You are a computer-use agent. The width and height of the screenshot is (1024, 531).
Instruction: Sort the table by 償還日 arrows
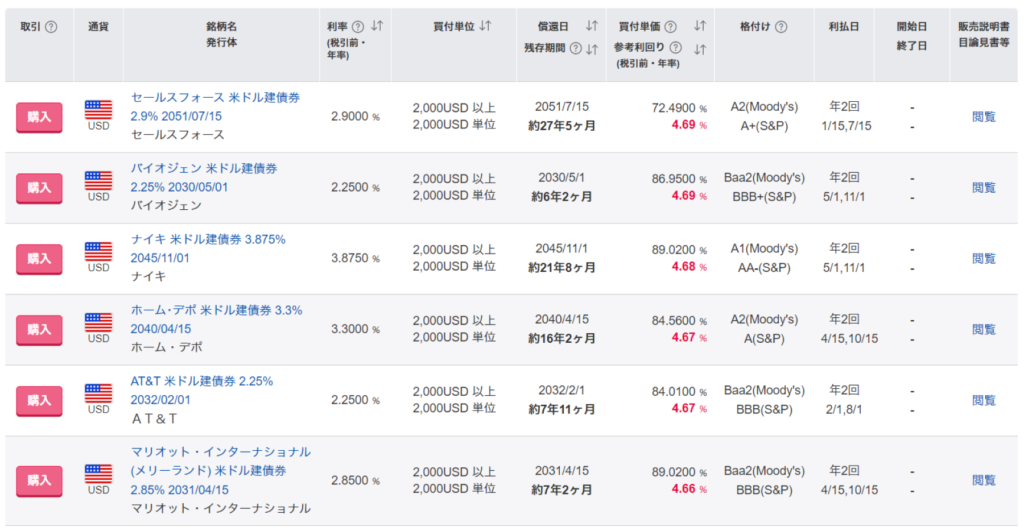pyautogui.click(x=591, y=27)
